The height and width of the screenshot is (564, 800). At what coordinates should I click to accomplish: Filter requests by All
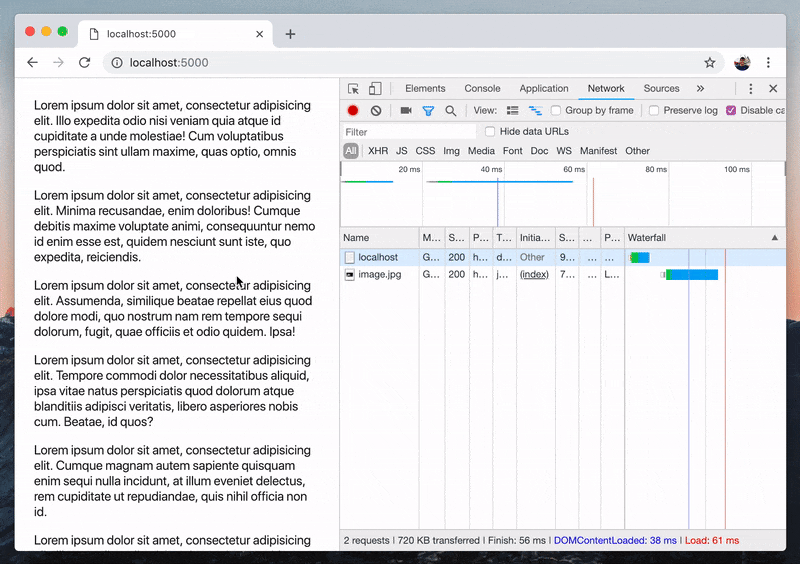(351, 151)
